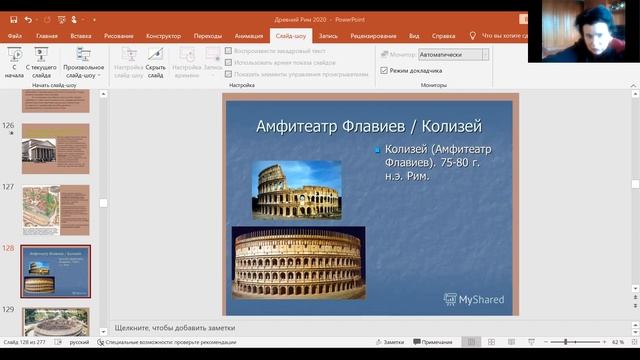Click the Save icon in quick access toolbar

[13, 20]
